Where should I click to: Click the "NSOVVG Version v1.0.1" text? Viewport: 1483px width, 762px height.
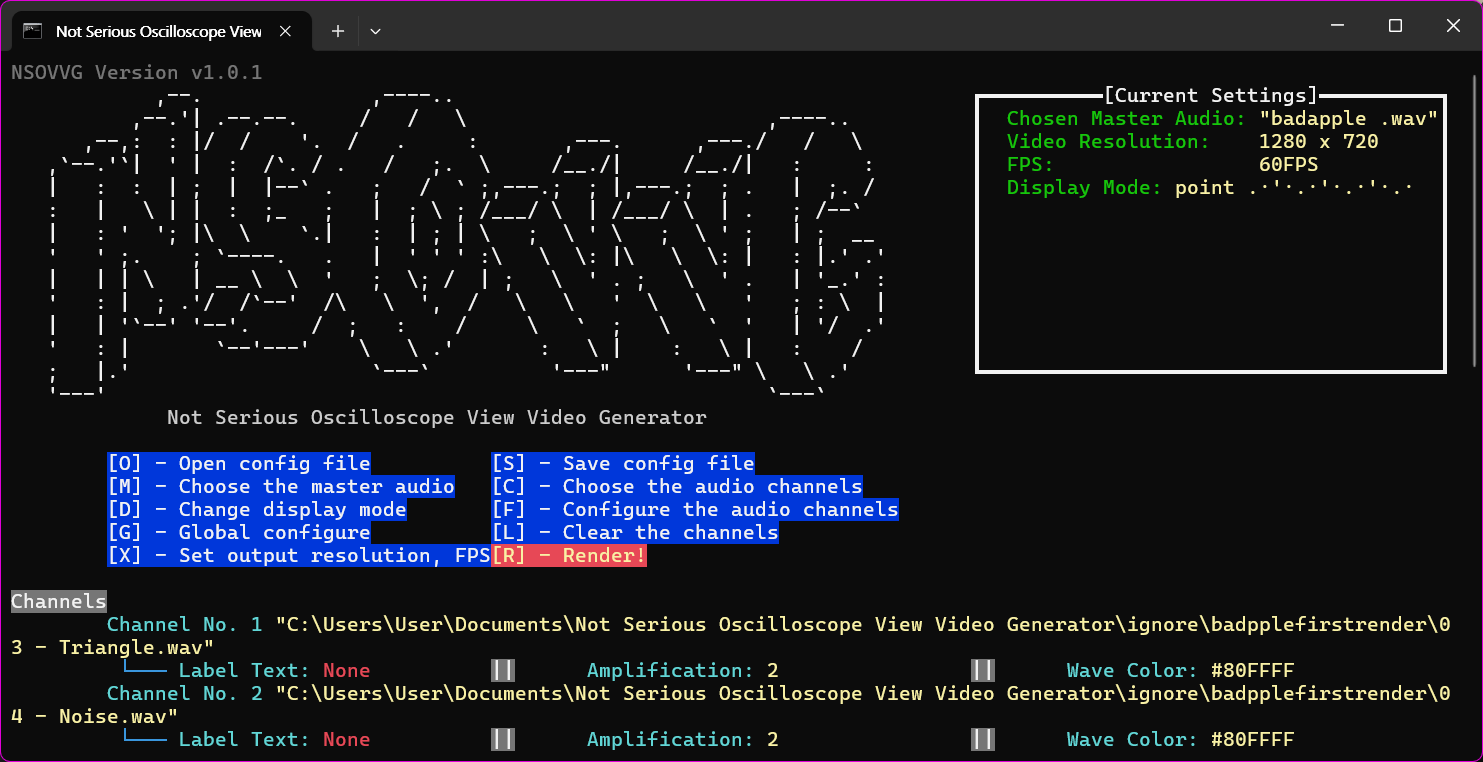tap(137, 73)
